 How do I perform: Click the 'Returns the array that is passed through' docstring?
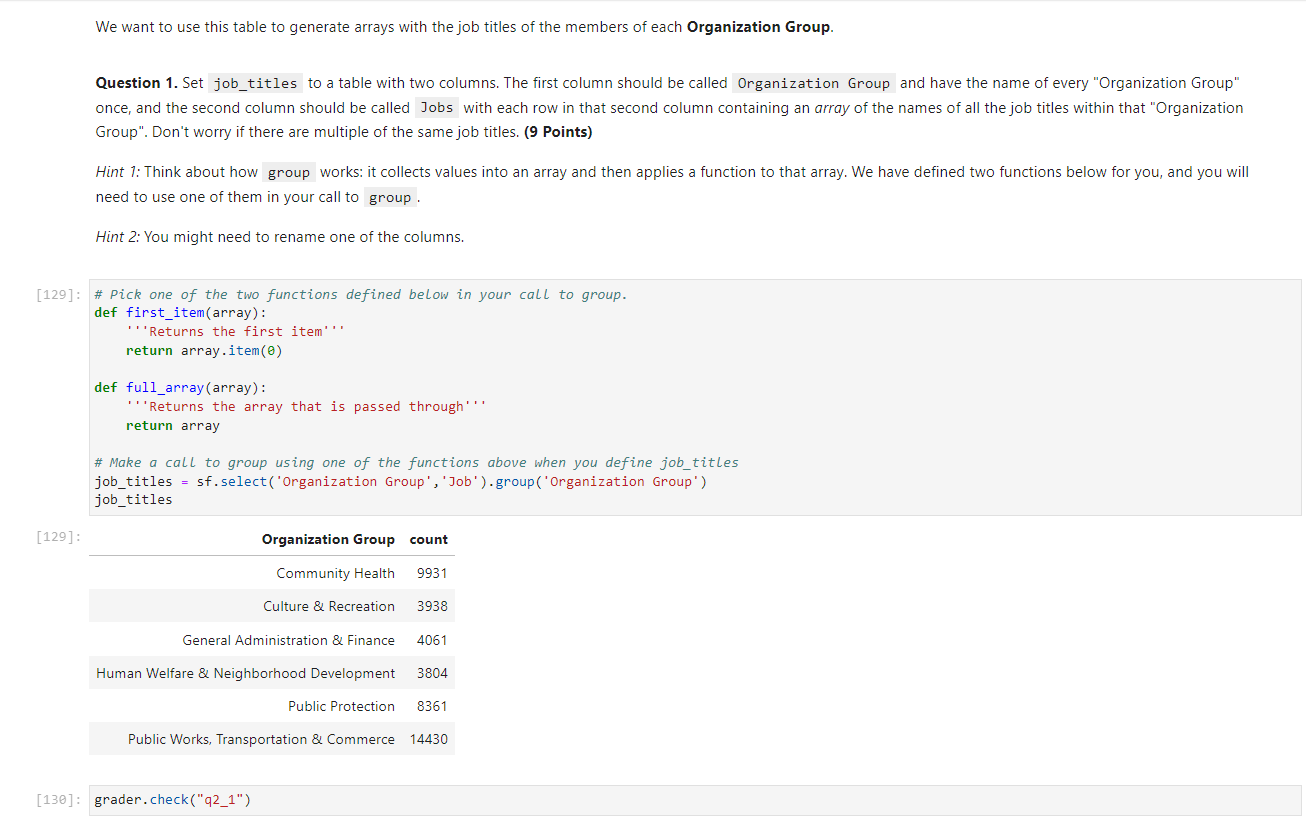point(306,406)
